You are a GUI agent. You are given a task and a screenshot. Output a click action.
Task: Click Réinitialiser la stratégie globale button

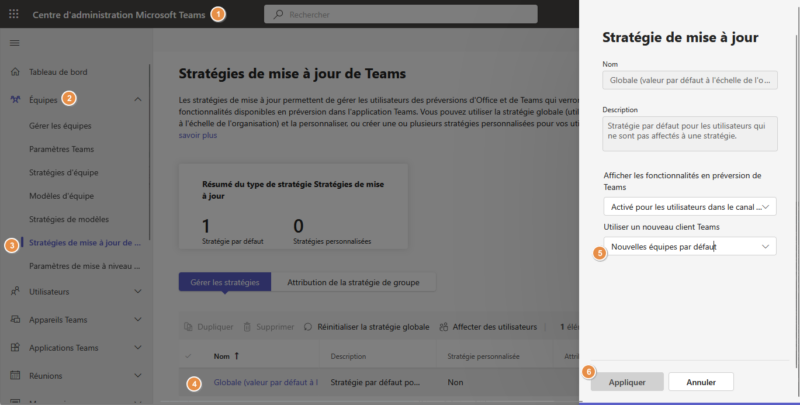coord(366,326)
